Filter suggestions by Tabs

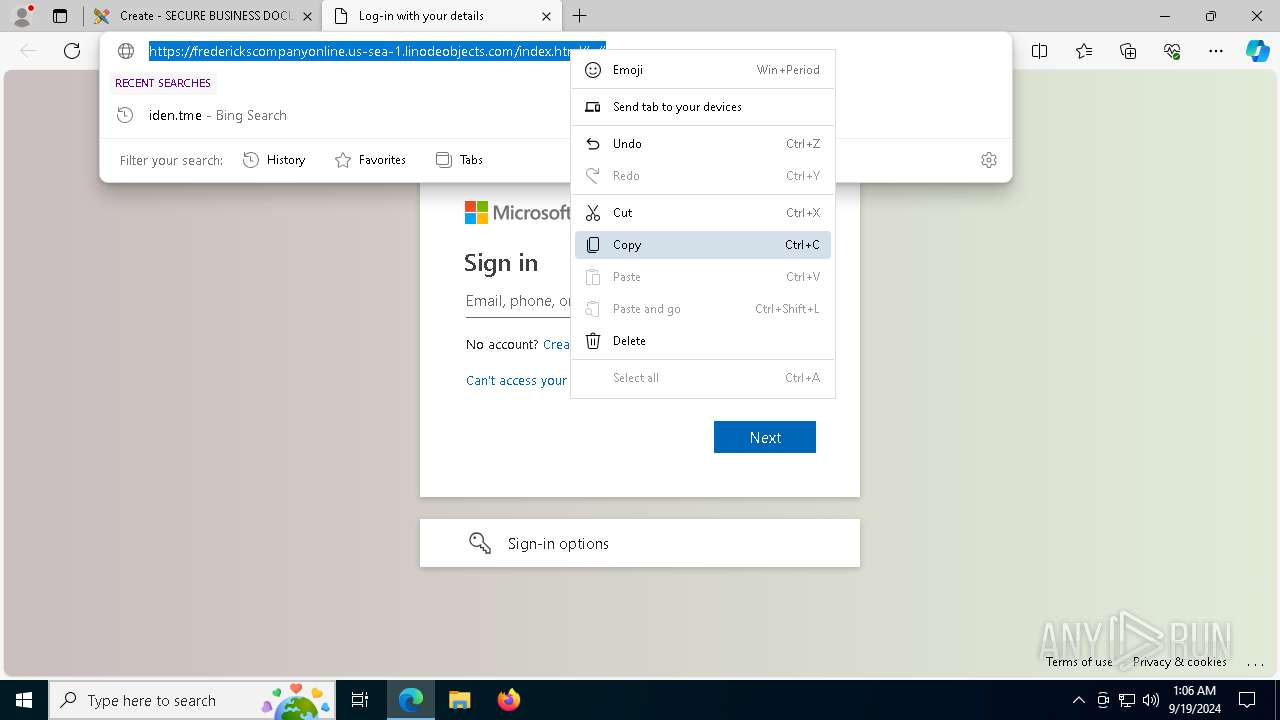[459, 160]
